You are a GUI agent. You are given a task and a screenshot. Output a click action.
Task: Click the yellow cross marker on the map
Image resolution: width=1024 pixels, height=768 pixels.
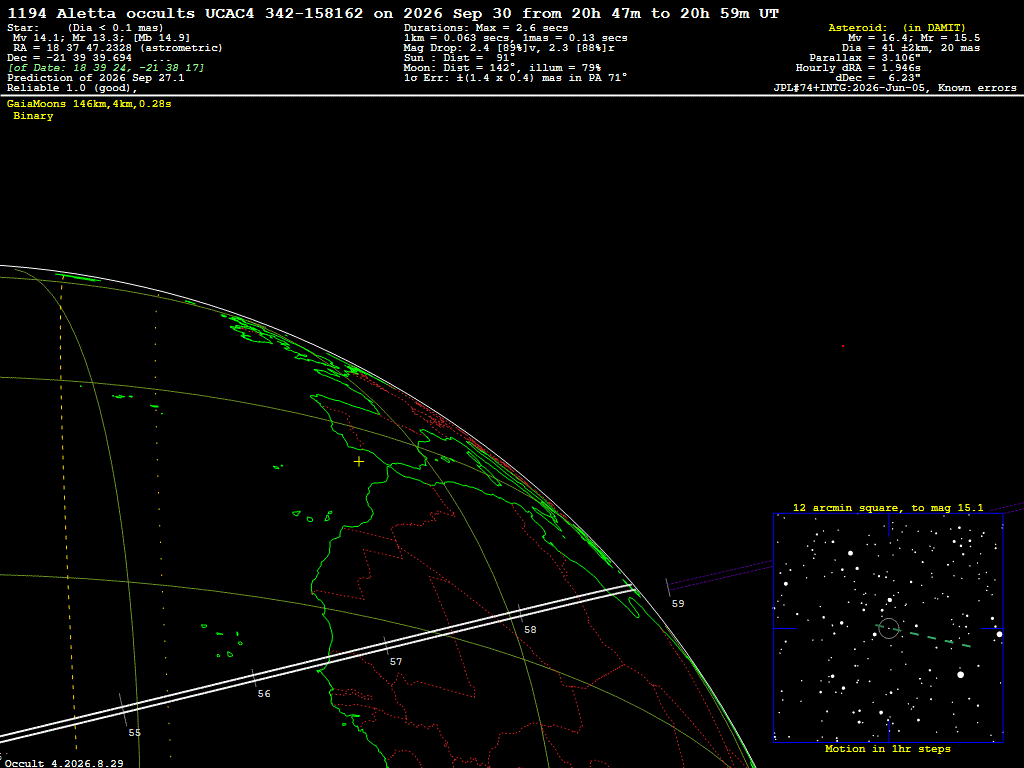(x=359, y=462)
